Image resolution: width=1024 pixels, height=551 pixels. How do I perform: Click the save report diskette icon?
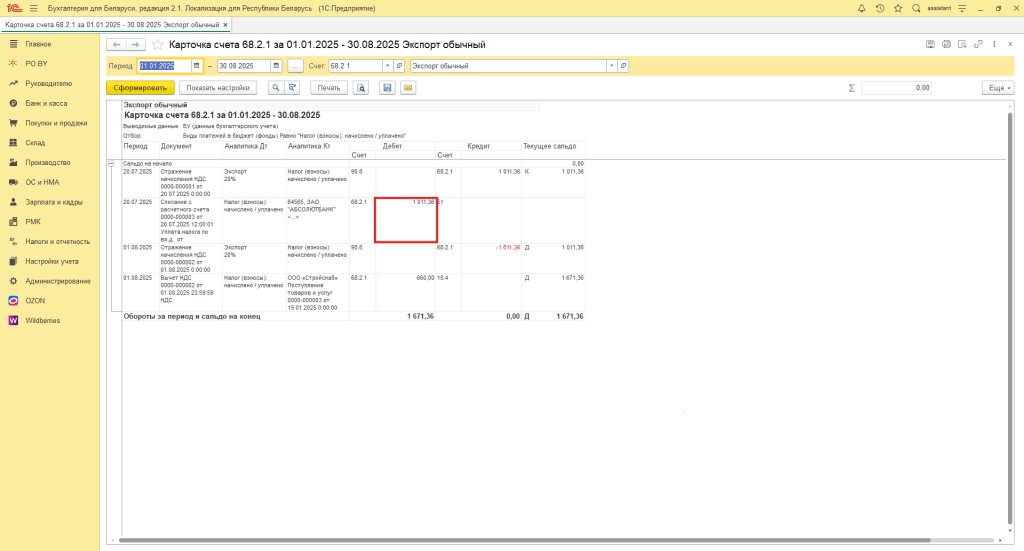[387, 87]
